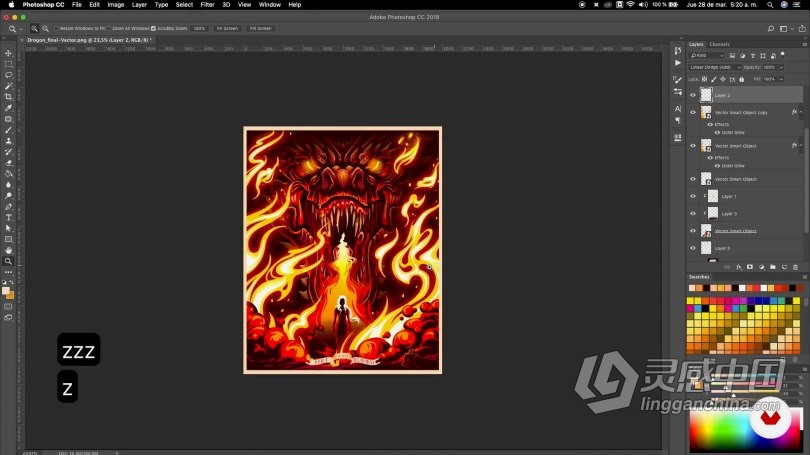Select the Layer 2 thumbnail

tap(706, 95)
